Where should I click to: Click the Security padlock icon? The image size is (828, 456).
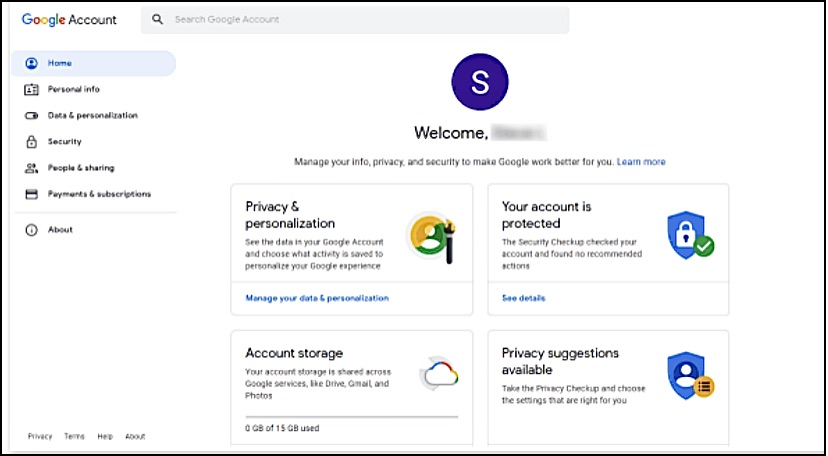31,142
